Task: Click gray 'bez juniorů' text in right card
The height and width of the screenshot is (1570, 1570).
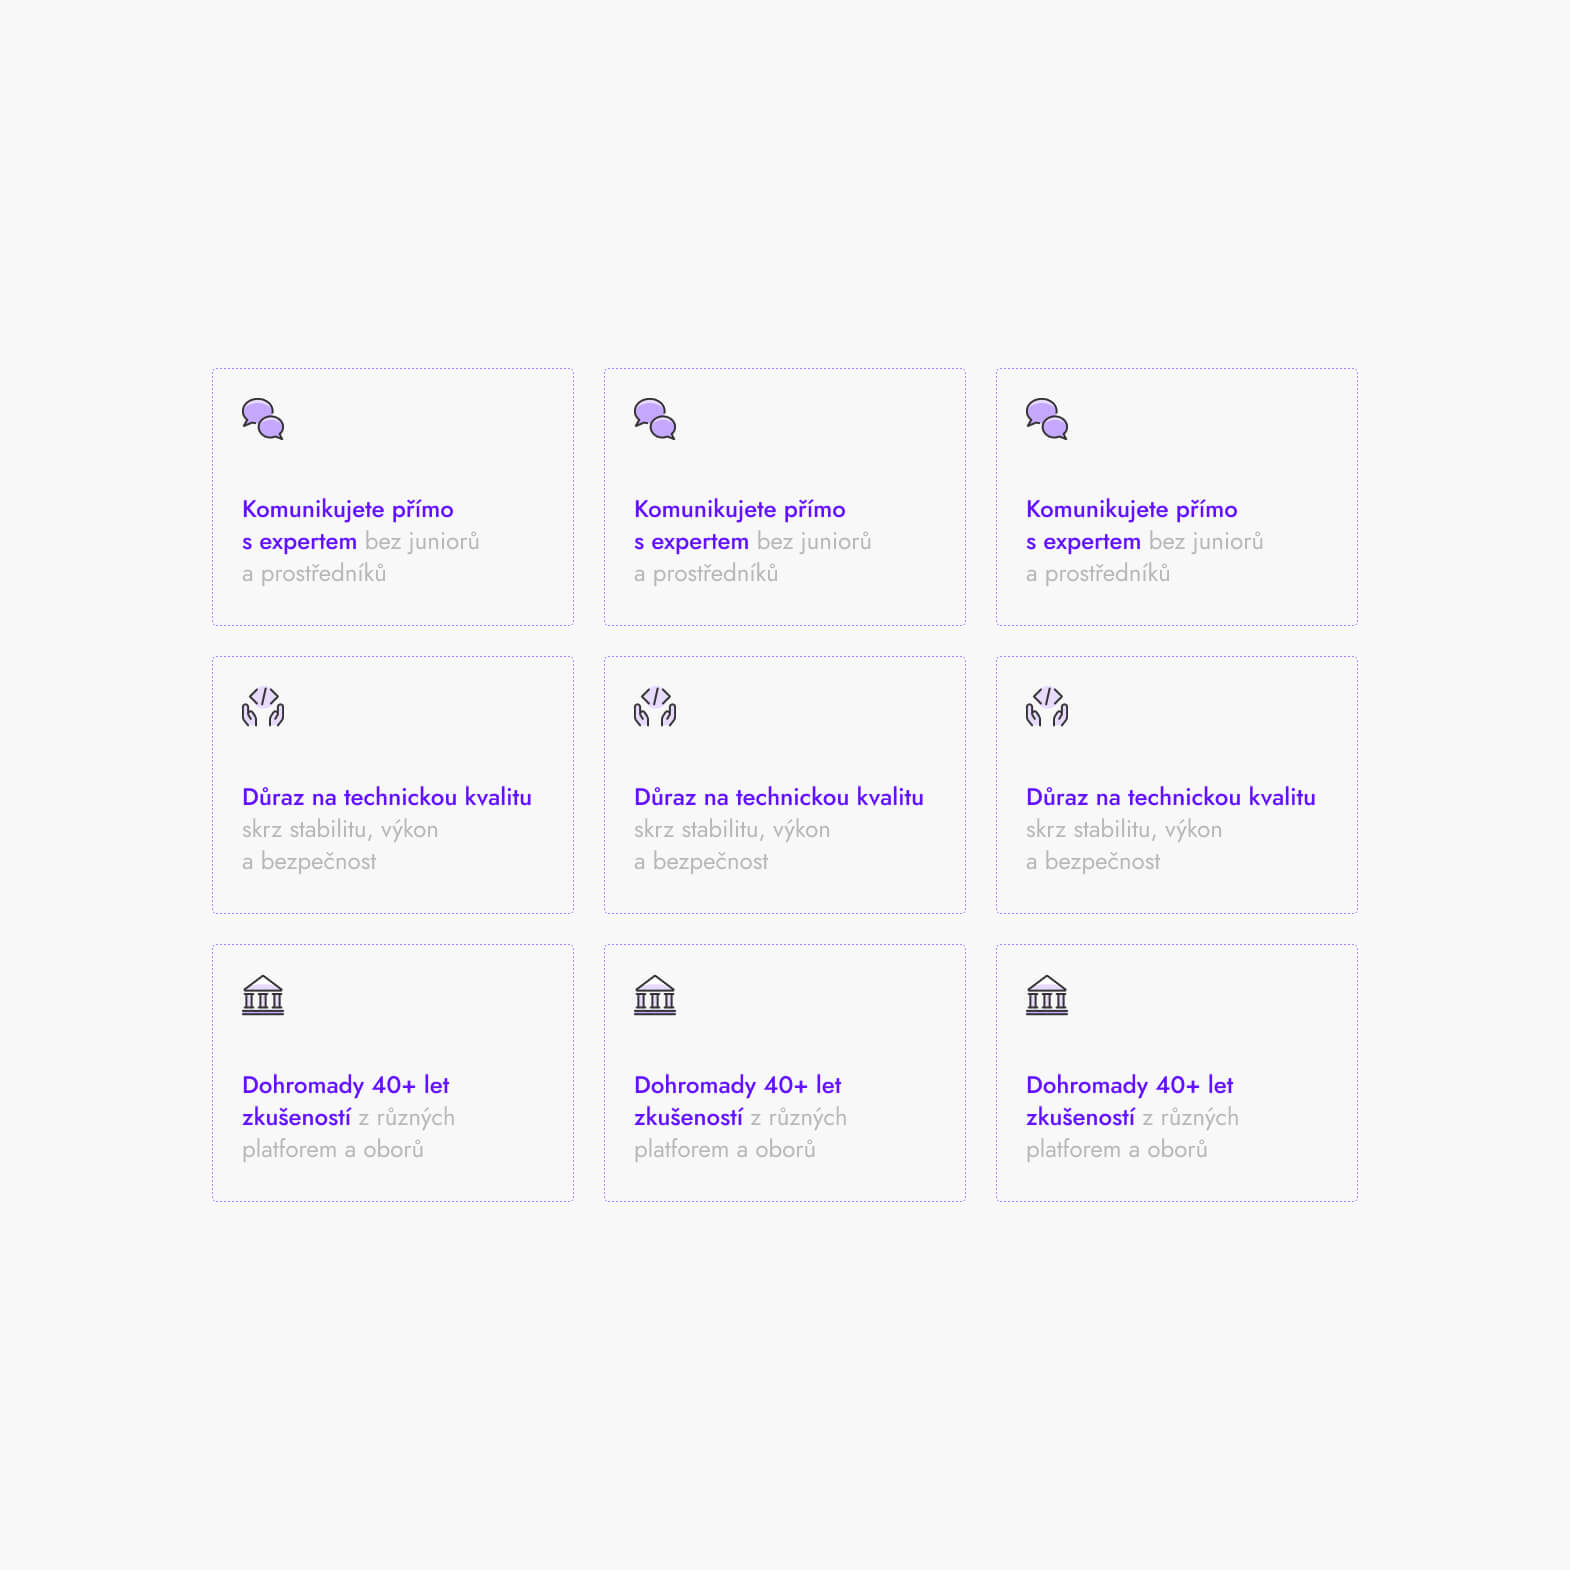Action: (x=1206, y=542)
